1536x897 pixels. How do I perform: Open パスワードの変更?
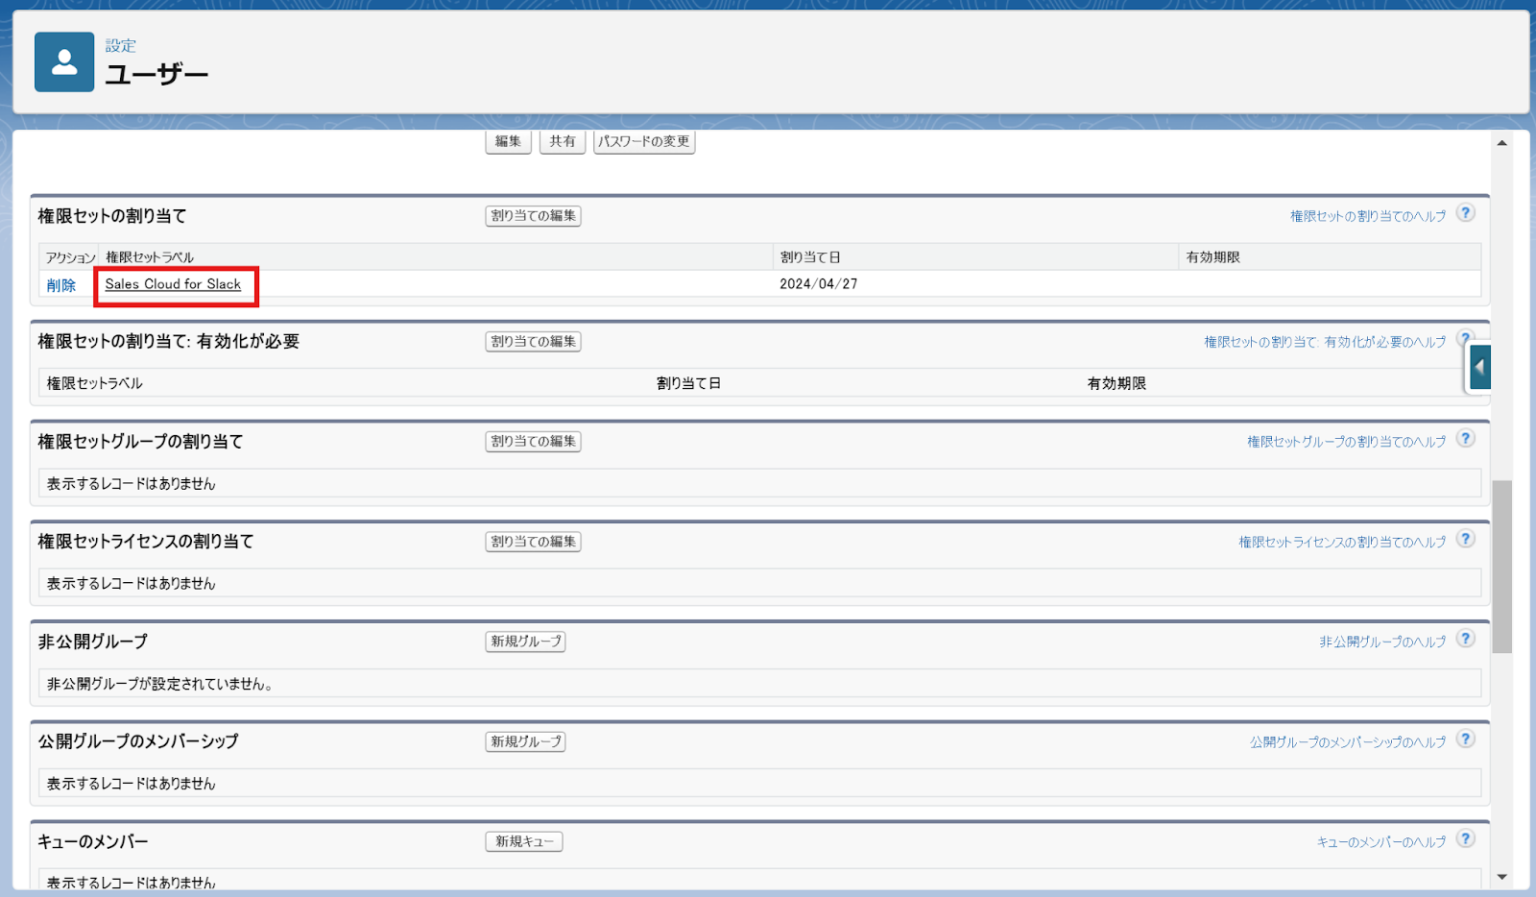tap(644, 142)
